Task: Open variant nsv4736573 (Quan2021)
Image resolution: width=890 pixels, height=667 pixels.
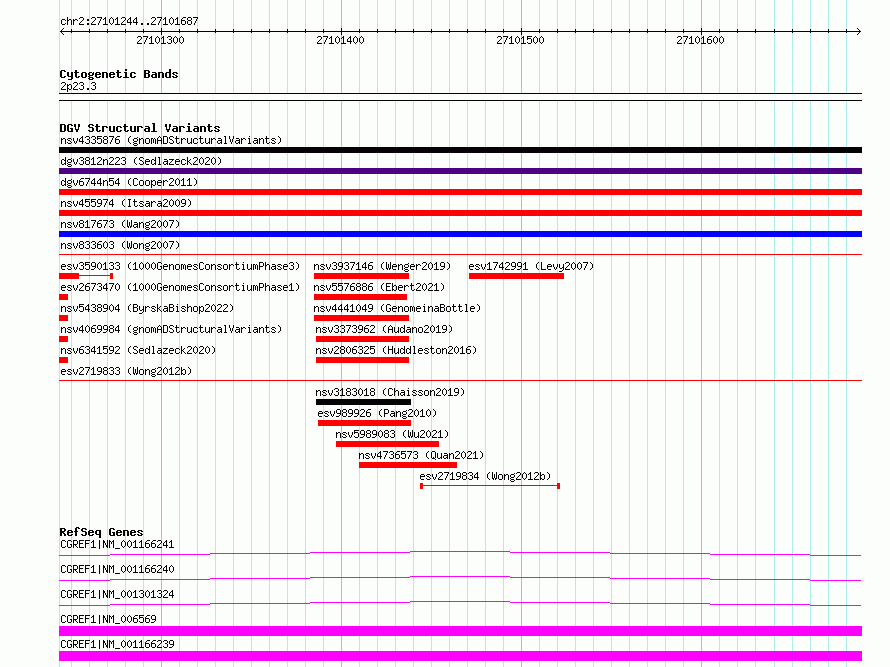Action: [x=421, y=455]
